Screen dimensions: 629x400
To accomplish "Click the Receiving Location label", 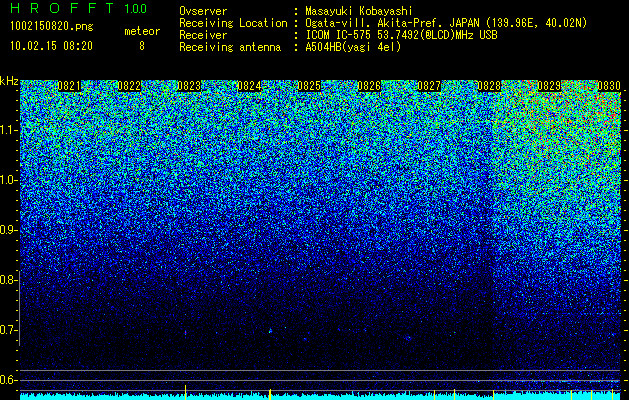I will coord(233,23).
